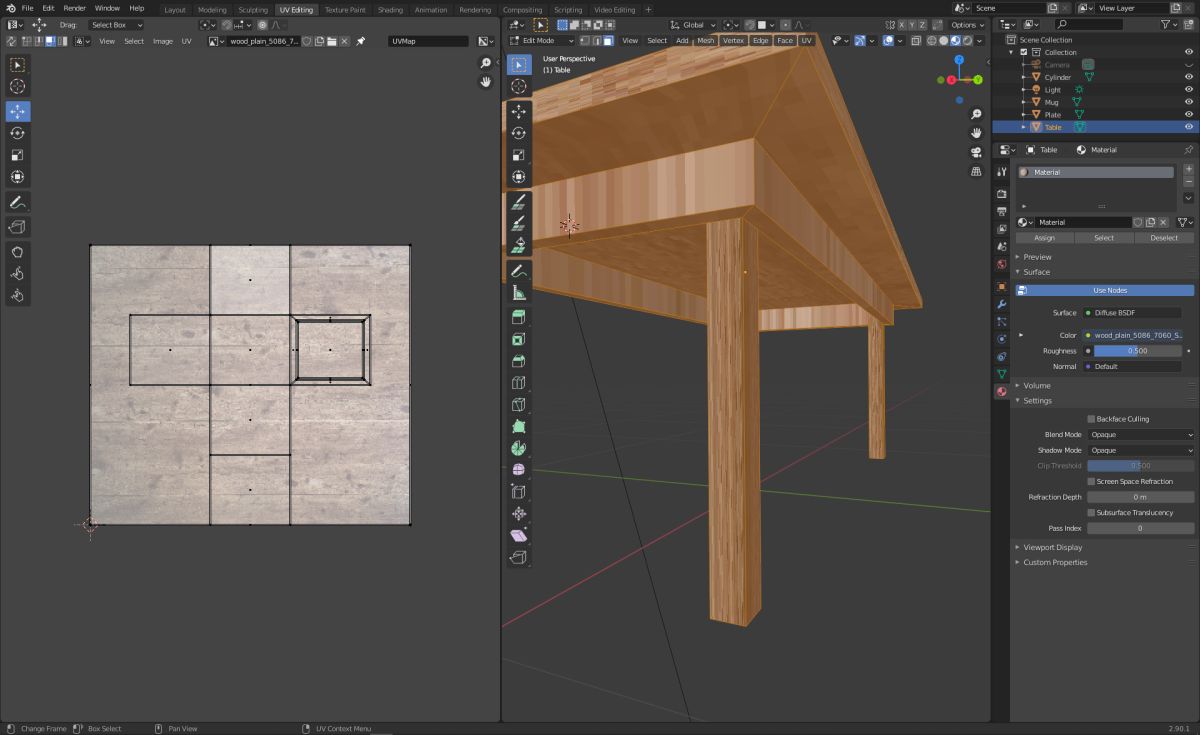
Task: Pick the Cursor tool in 3D viewport
Action: (x=519, y=87)
